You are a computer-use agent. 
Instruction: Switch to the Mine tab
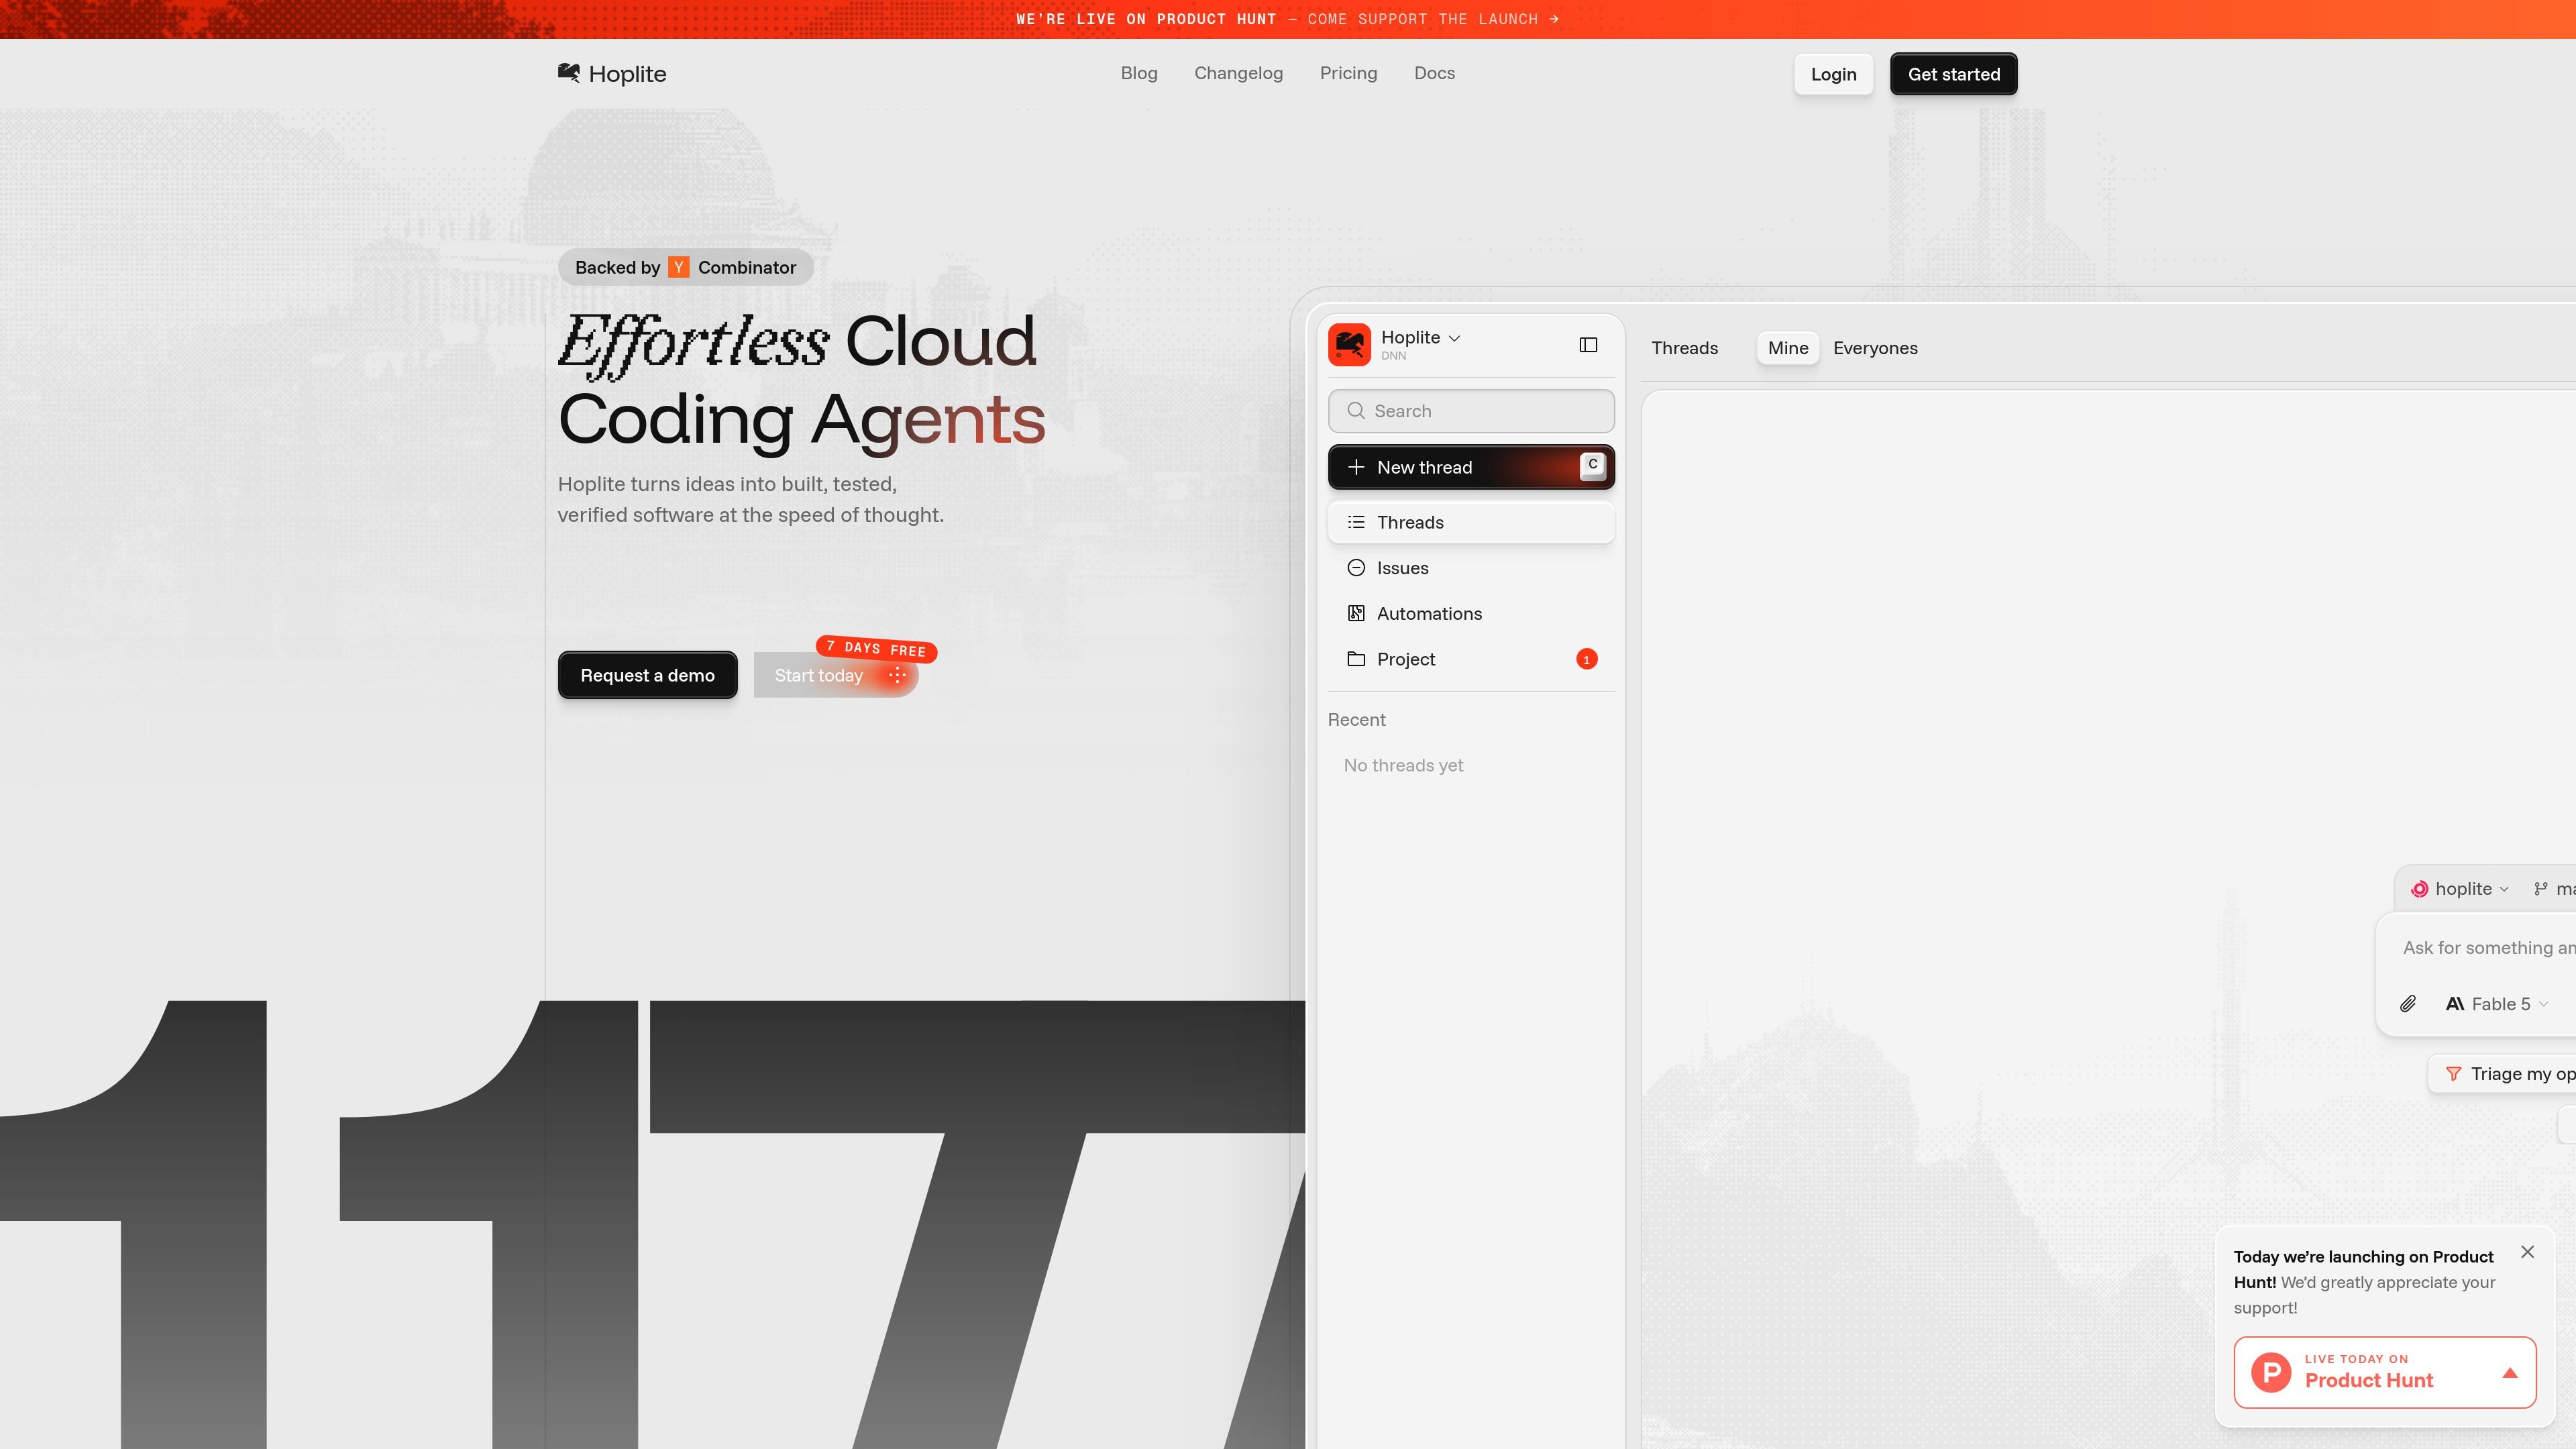1787,348
